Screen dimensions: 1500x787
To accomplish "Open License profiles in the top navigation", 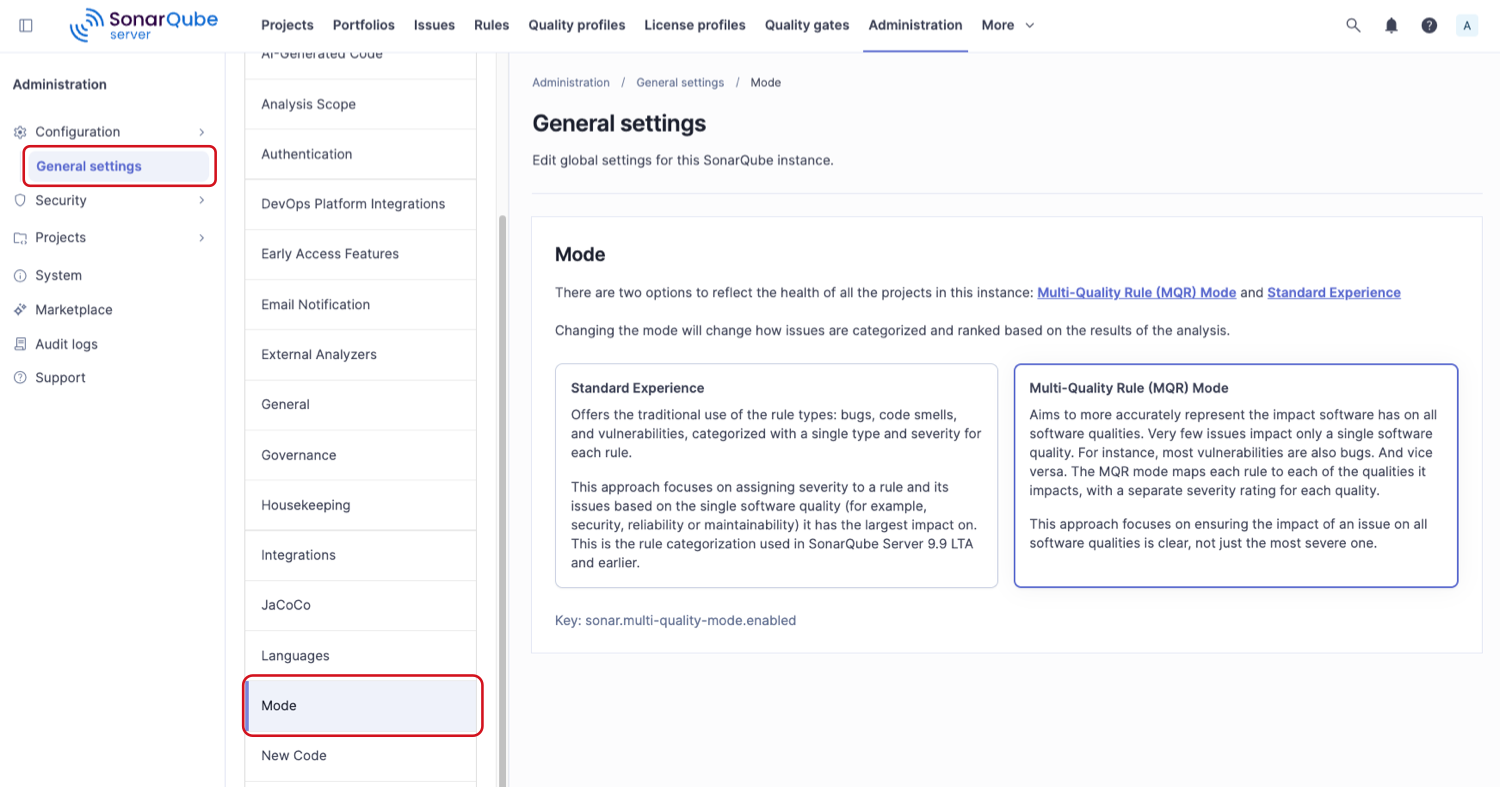I will (x=695, y=25).
